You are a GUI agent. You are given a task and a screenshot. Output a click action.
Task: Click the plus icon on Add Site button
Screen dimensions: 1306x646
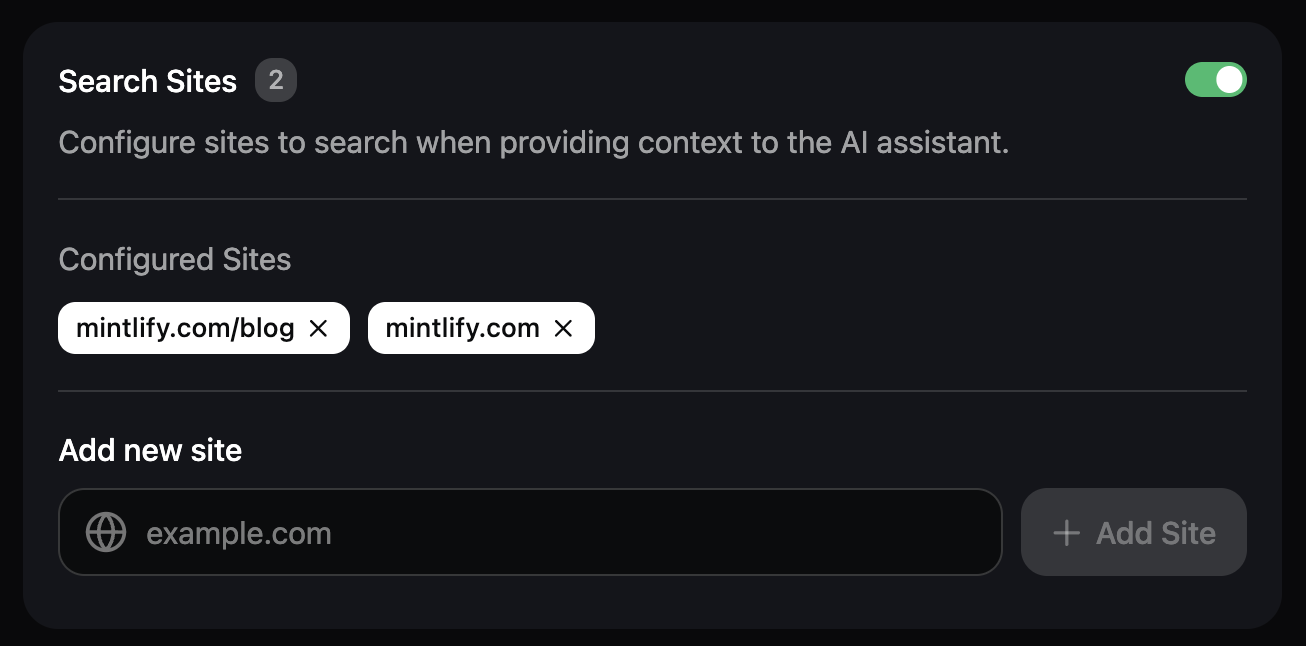pos(1066,532)
